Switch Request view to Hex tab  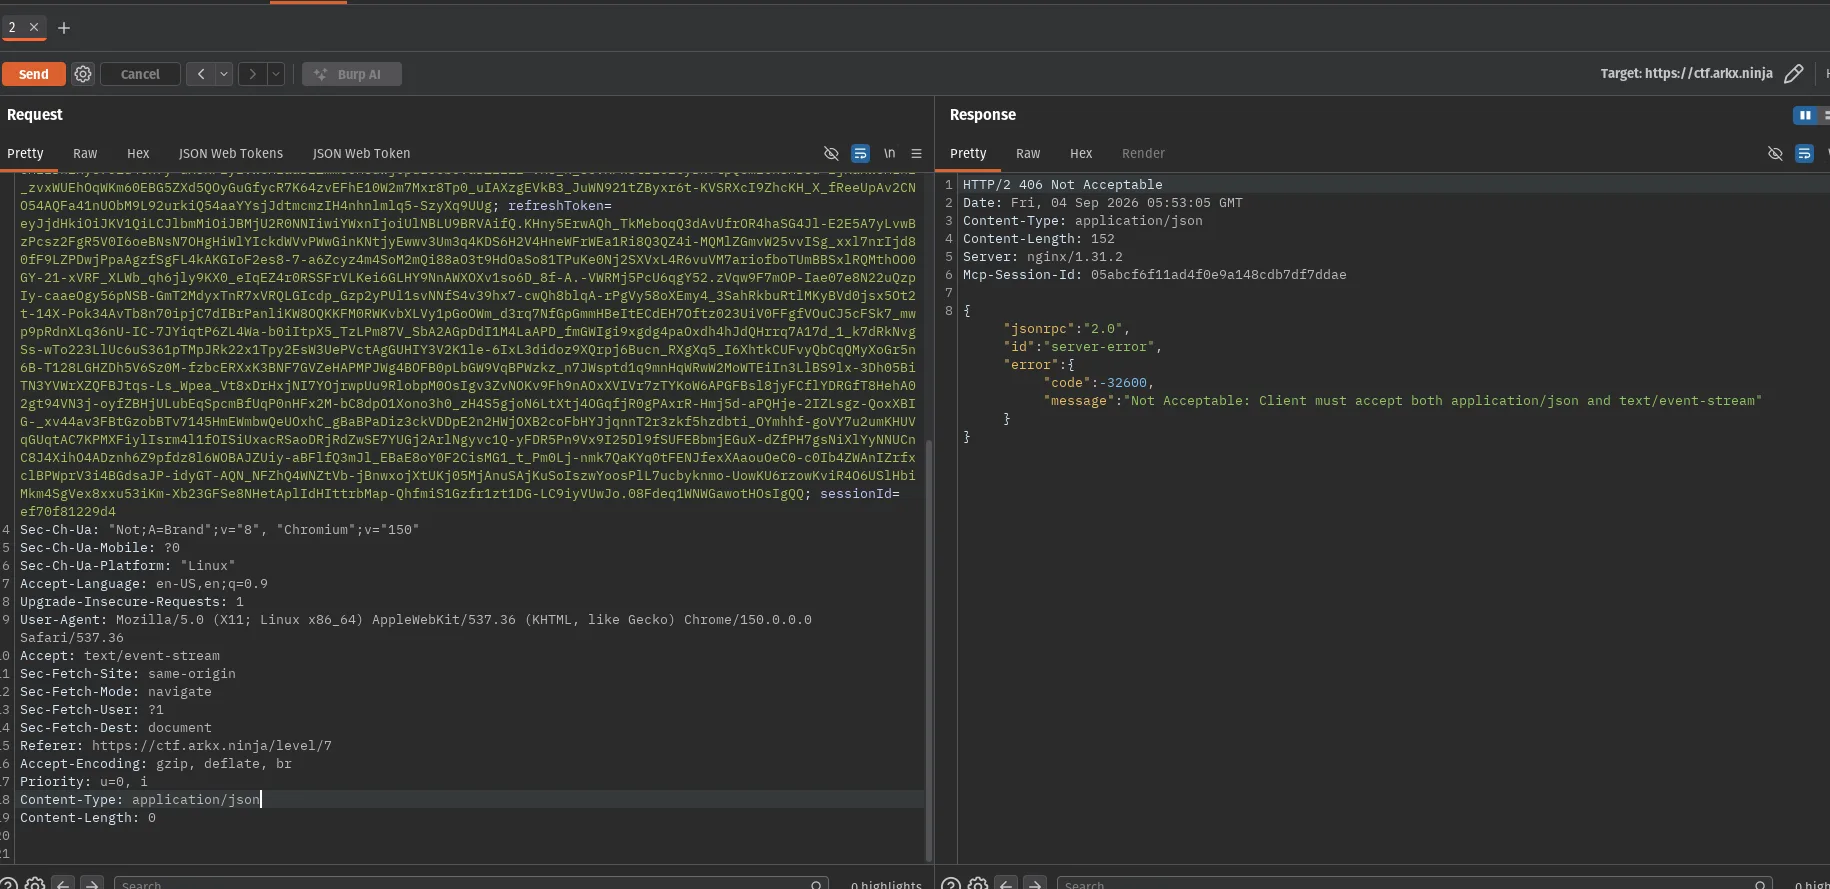coord(138,153)
